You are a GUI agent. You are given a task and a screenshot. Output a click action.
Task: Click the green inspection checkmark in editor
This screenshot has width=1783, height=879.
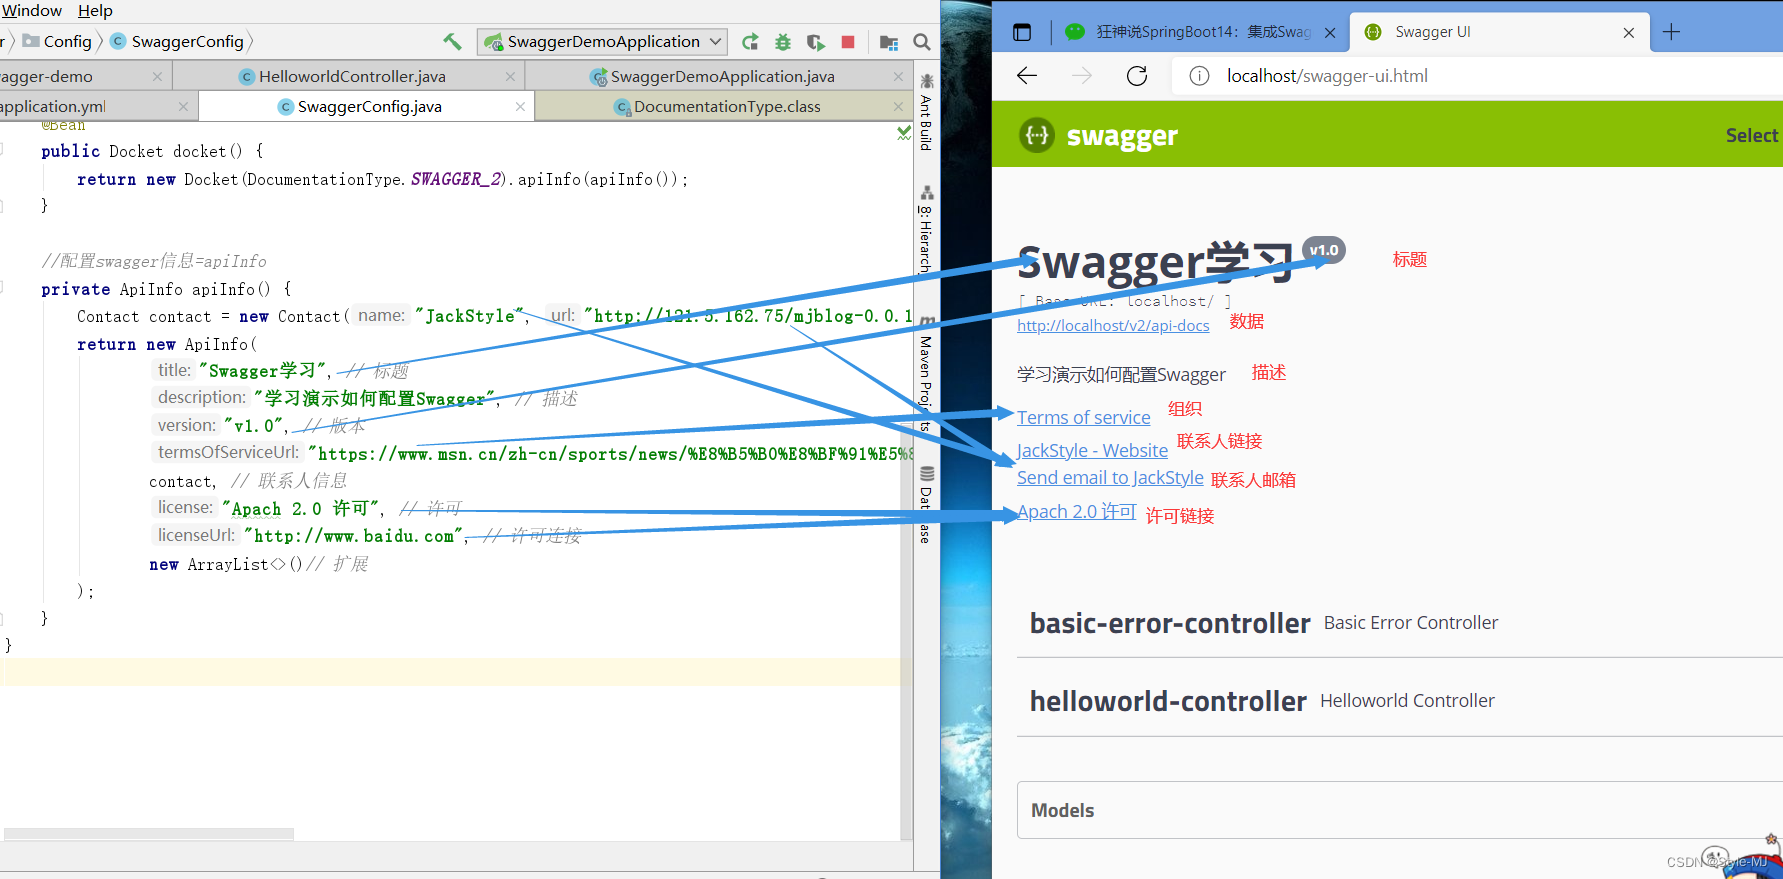point(905,132)
